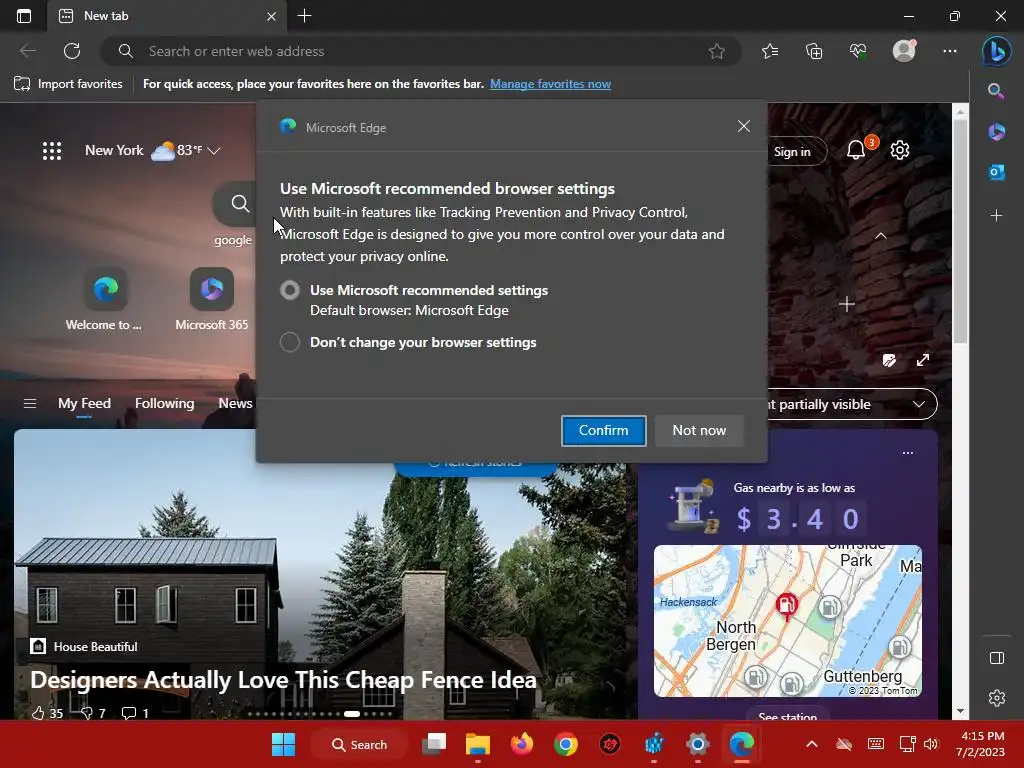Launch Google Chrome from the taskbar
The height and width of the screenshot is (768, 1024).
coord(566,744)
